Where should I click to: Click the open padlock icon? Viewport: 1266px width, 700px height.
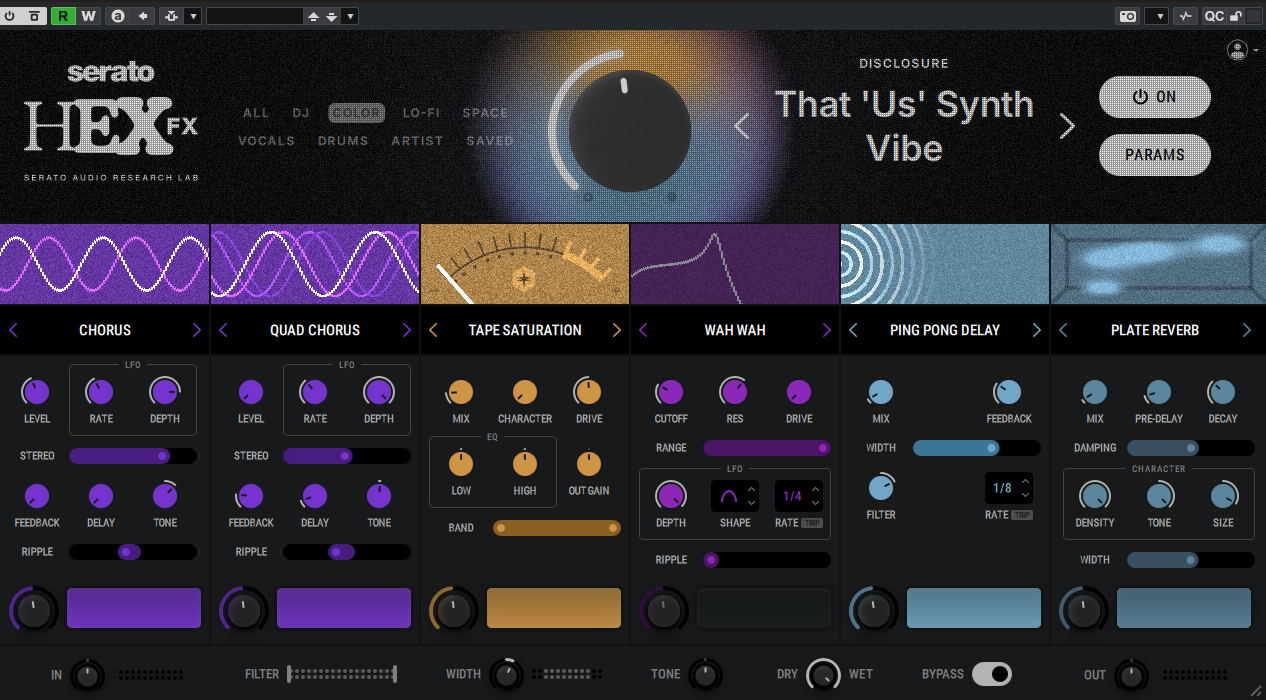1237,16
